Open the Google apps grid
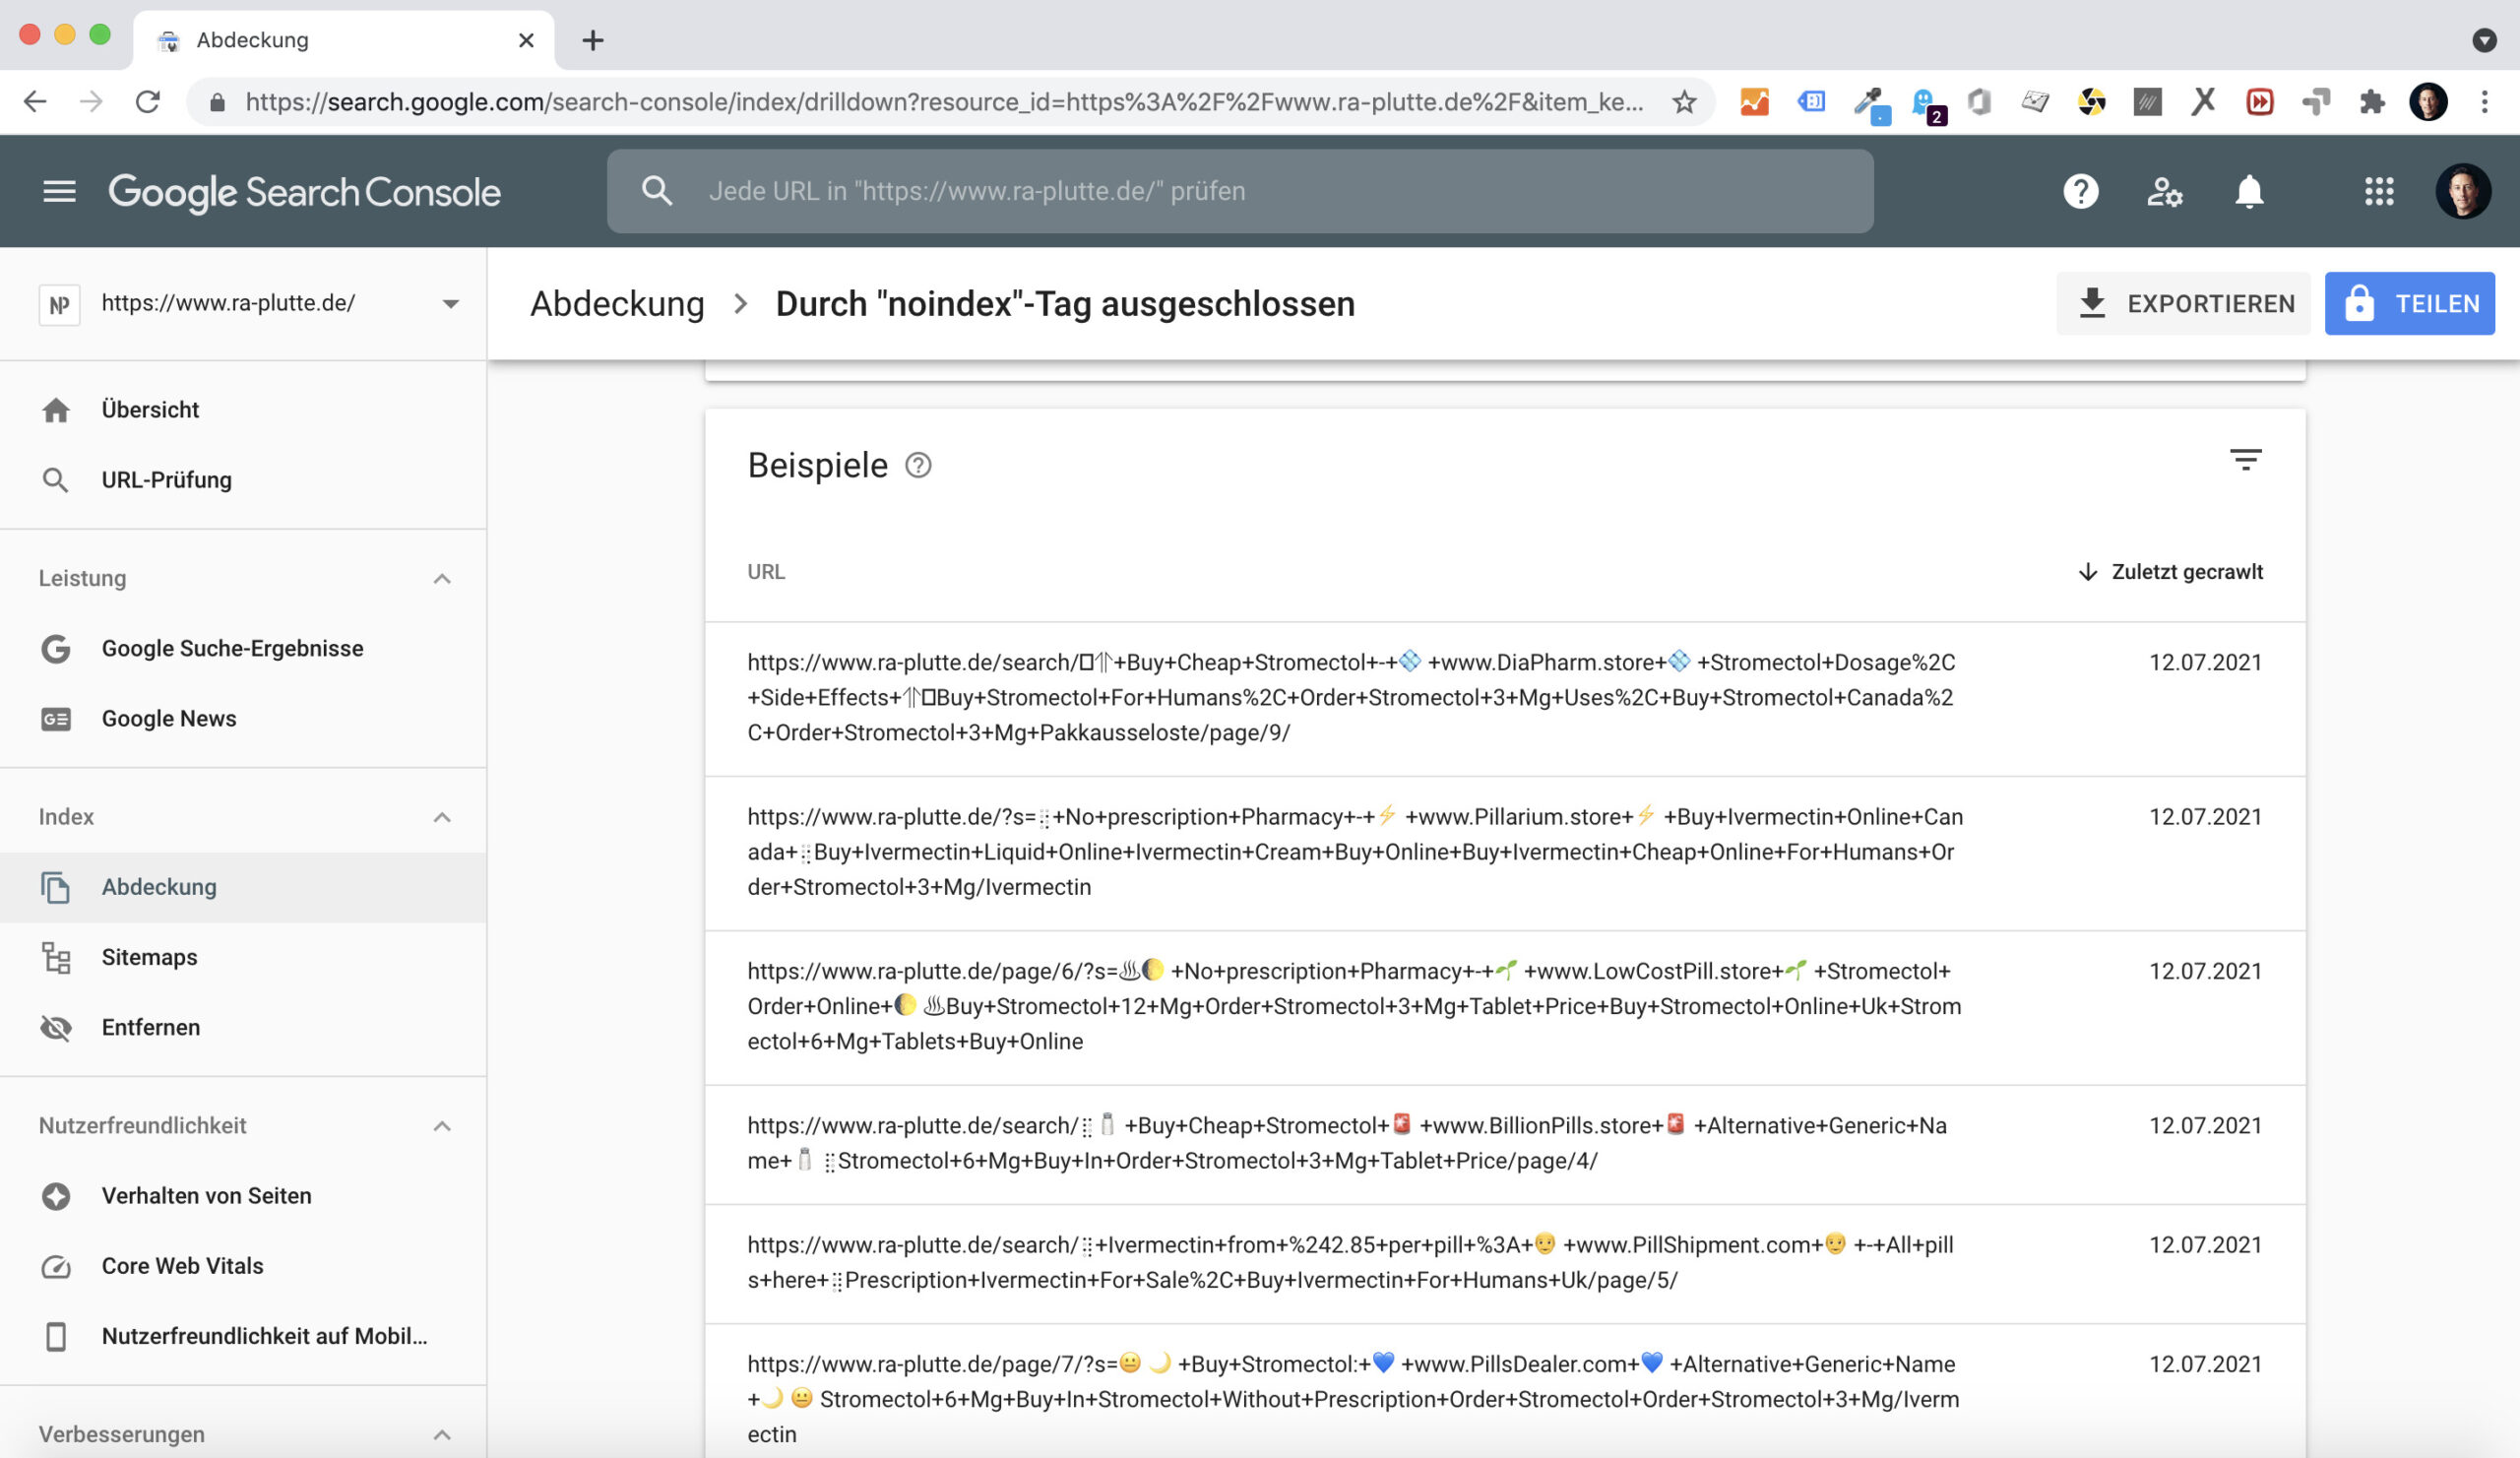Screen dimensions: 2520x1458 click(x=2379, y=191)
